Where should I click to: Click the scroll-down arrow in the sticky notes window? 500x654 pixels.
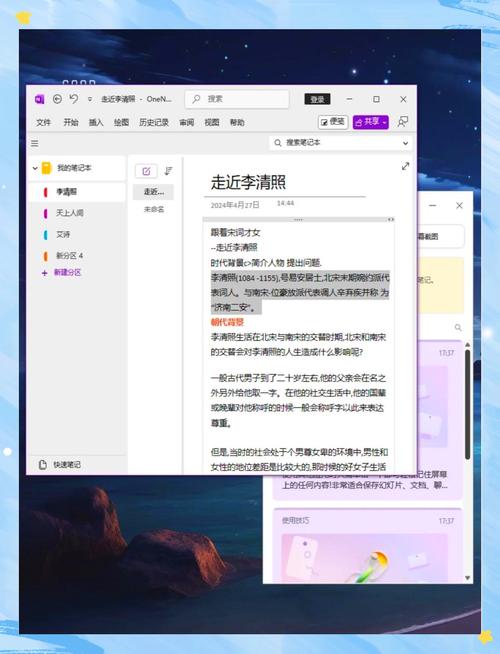click(x=467, y=578)
